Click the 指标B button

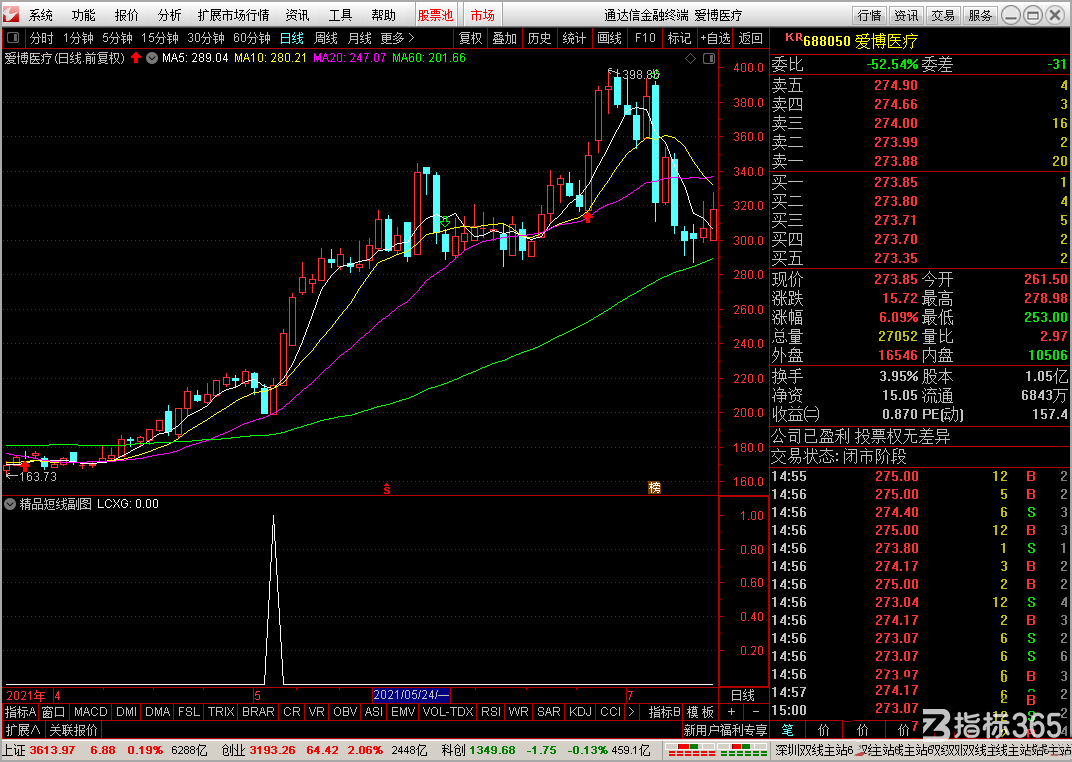coord(664,712)
